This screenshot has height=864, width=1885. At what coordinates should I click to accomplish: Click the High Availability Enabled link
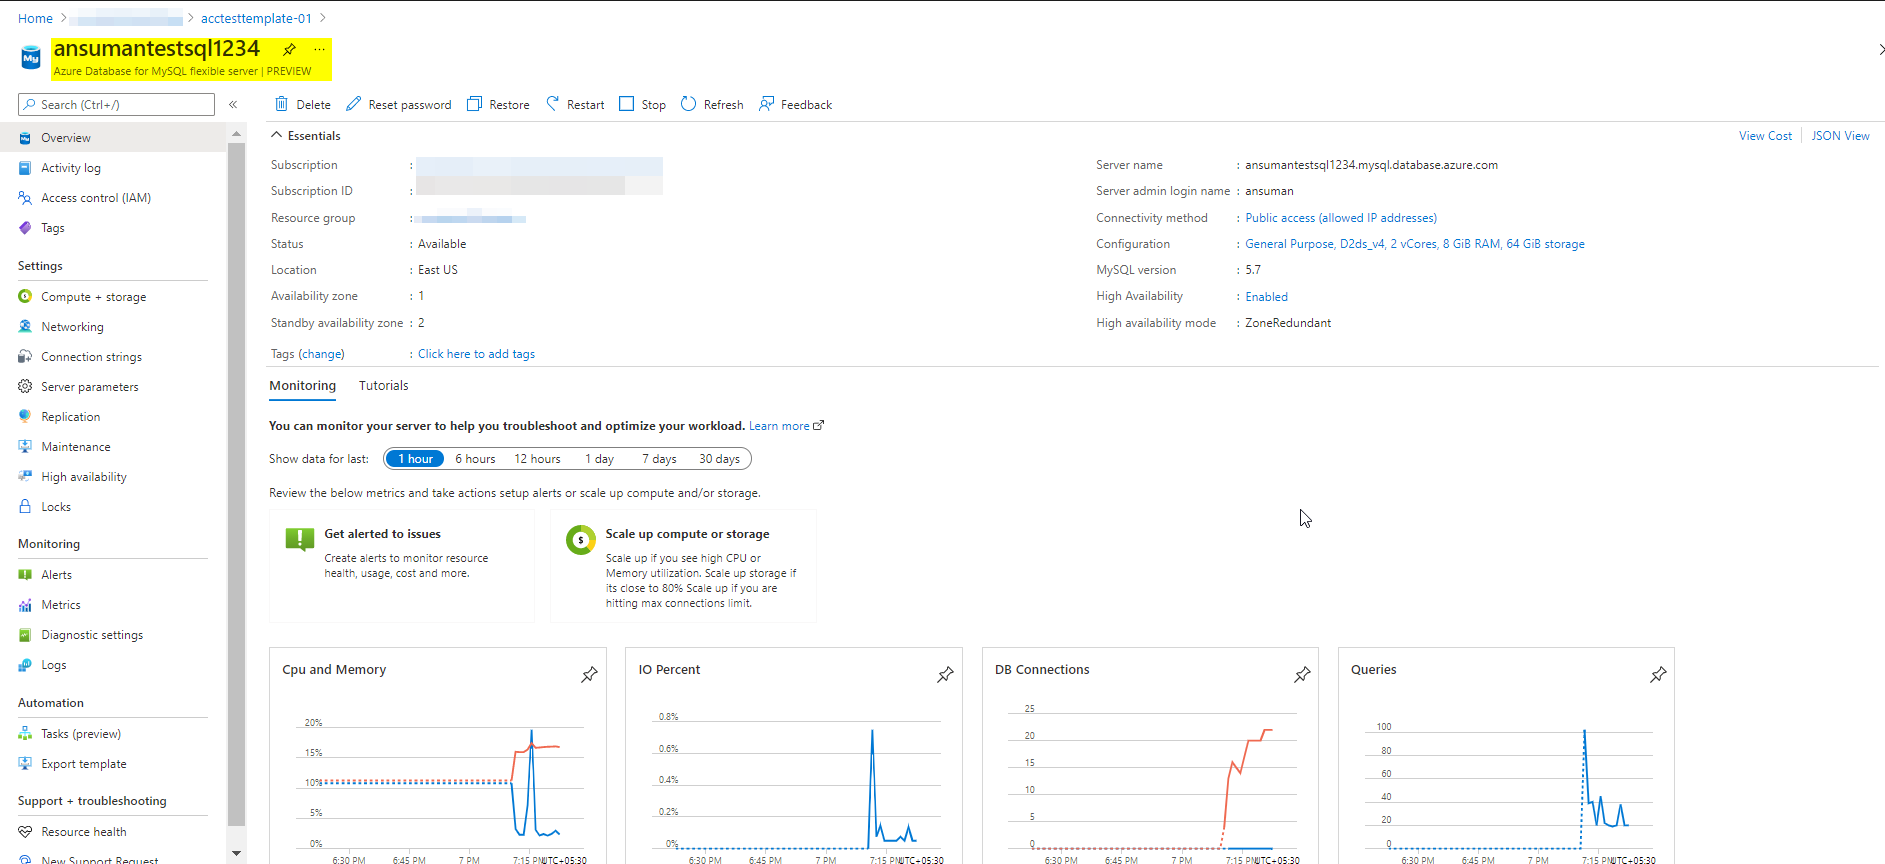[x=1266, y=297]
